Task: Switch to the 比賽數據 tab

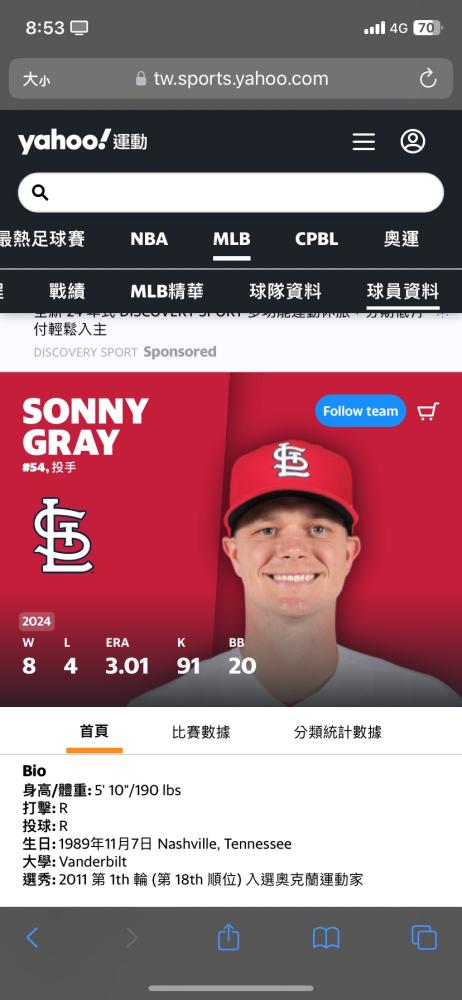Action: (201, 732)
